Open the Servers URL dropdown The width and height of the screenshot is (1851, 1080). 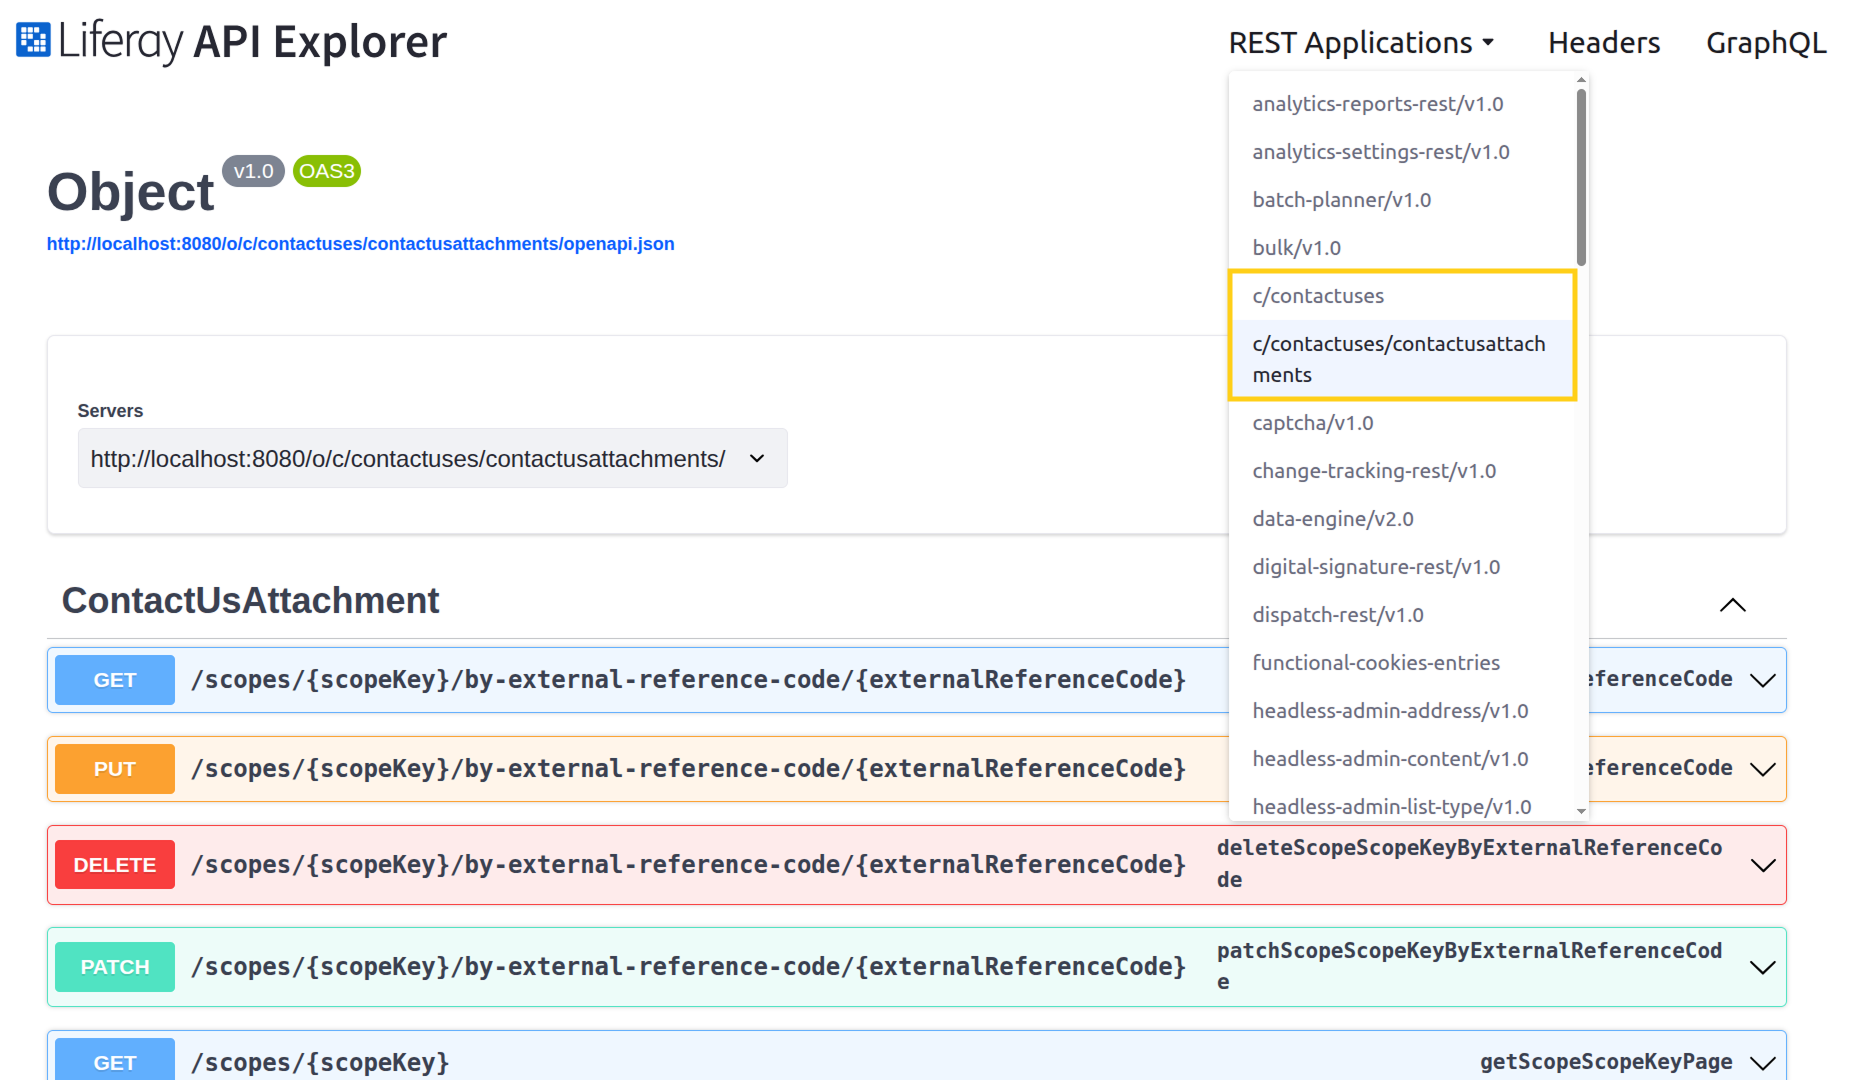pyautogui.click(x=432, y=458)
